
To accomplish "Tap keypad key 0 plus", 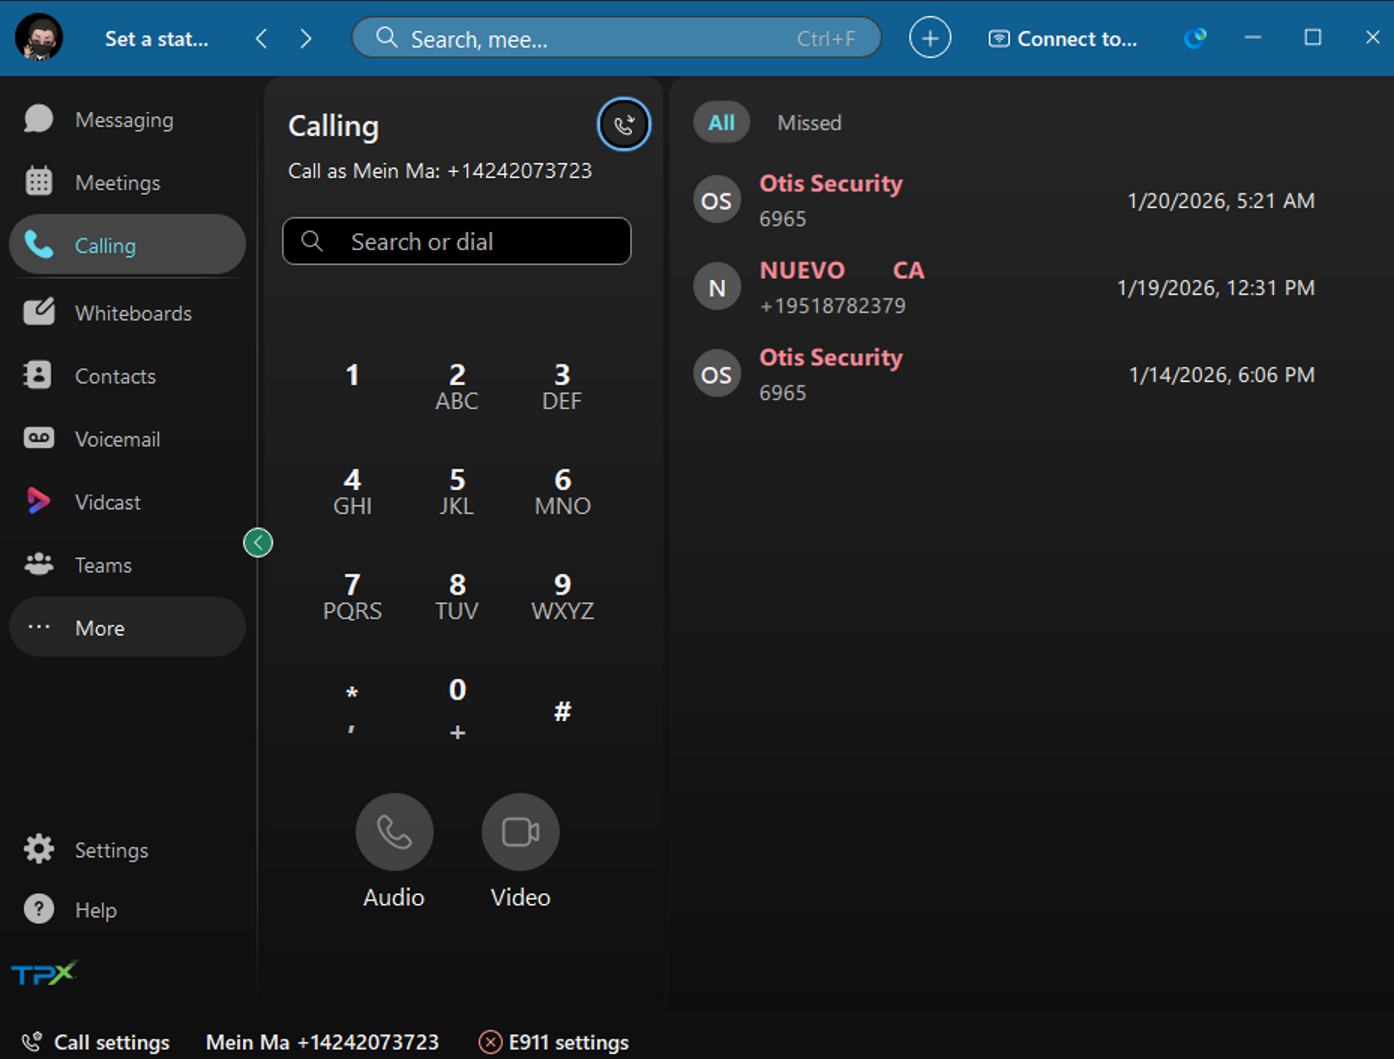I will tap(457, 710).
